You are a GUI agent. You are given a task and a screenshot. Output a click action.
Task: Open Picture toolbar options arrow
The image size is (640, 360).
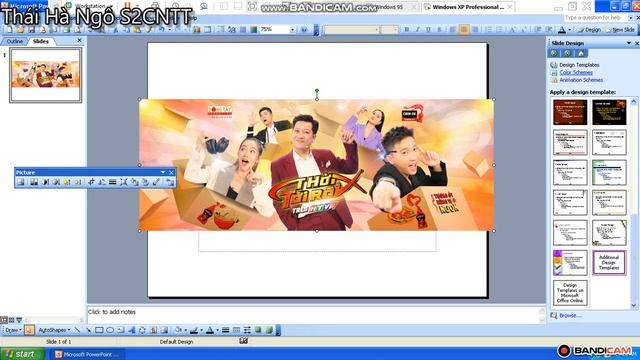(163, 173)
